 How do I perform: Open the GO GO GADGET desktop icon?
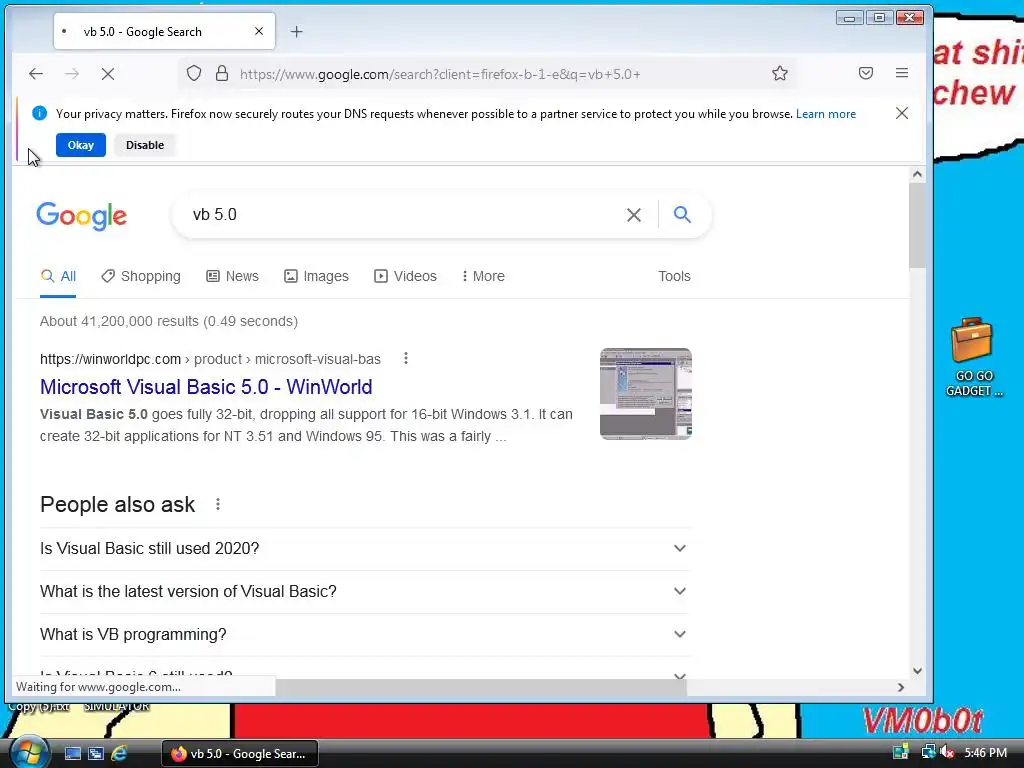click(973, 357)
